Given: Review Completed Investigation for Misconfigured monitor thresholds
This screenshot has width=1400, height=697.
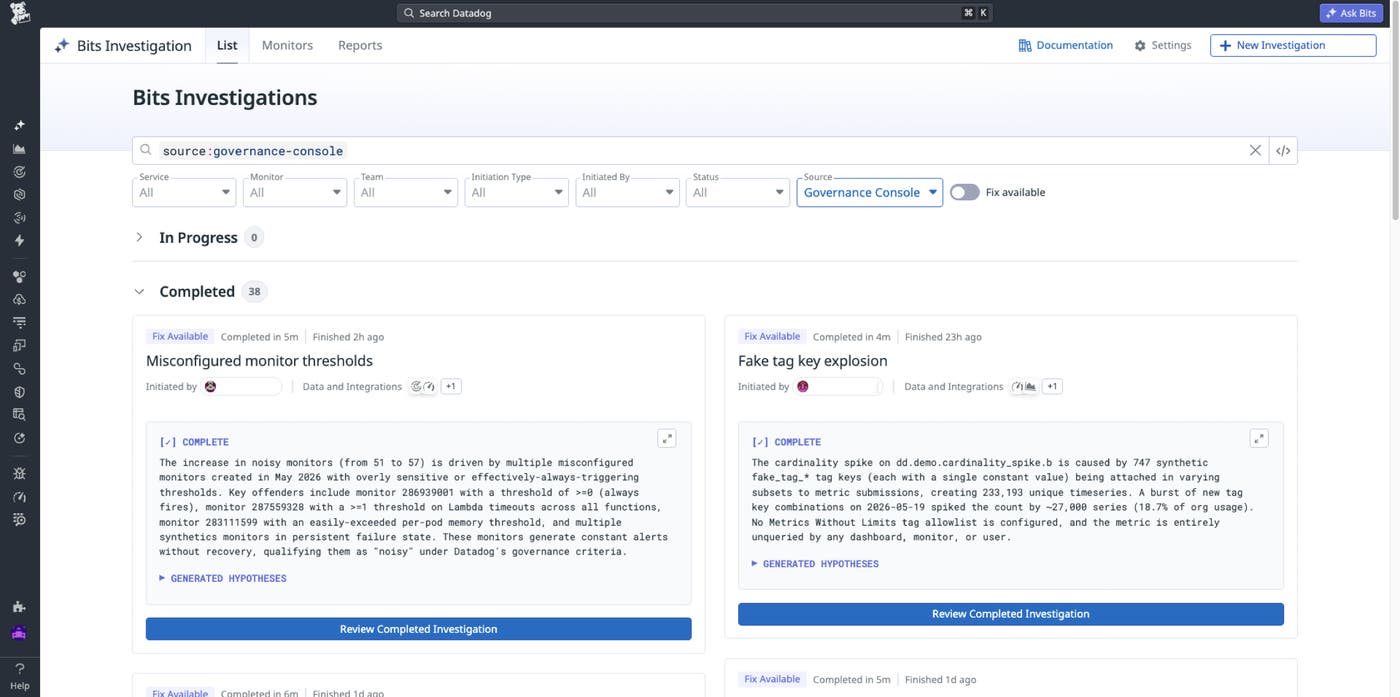Looking at the screenshot, I should tap(418, 629).
